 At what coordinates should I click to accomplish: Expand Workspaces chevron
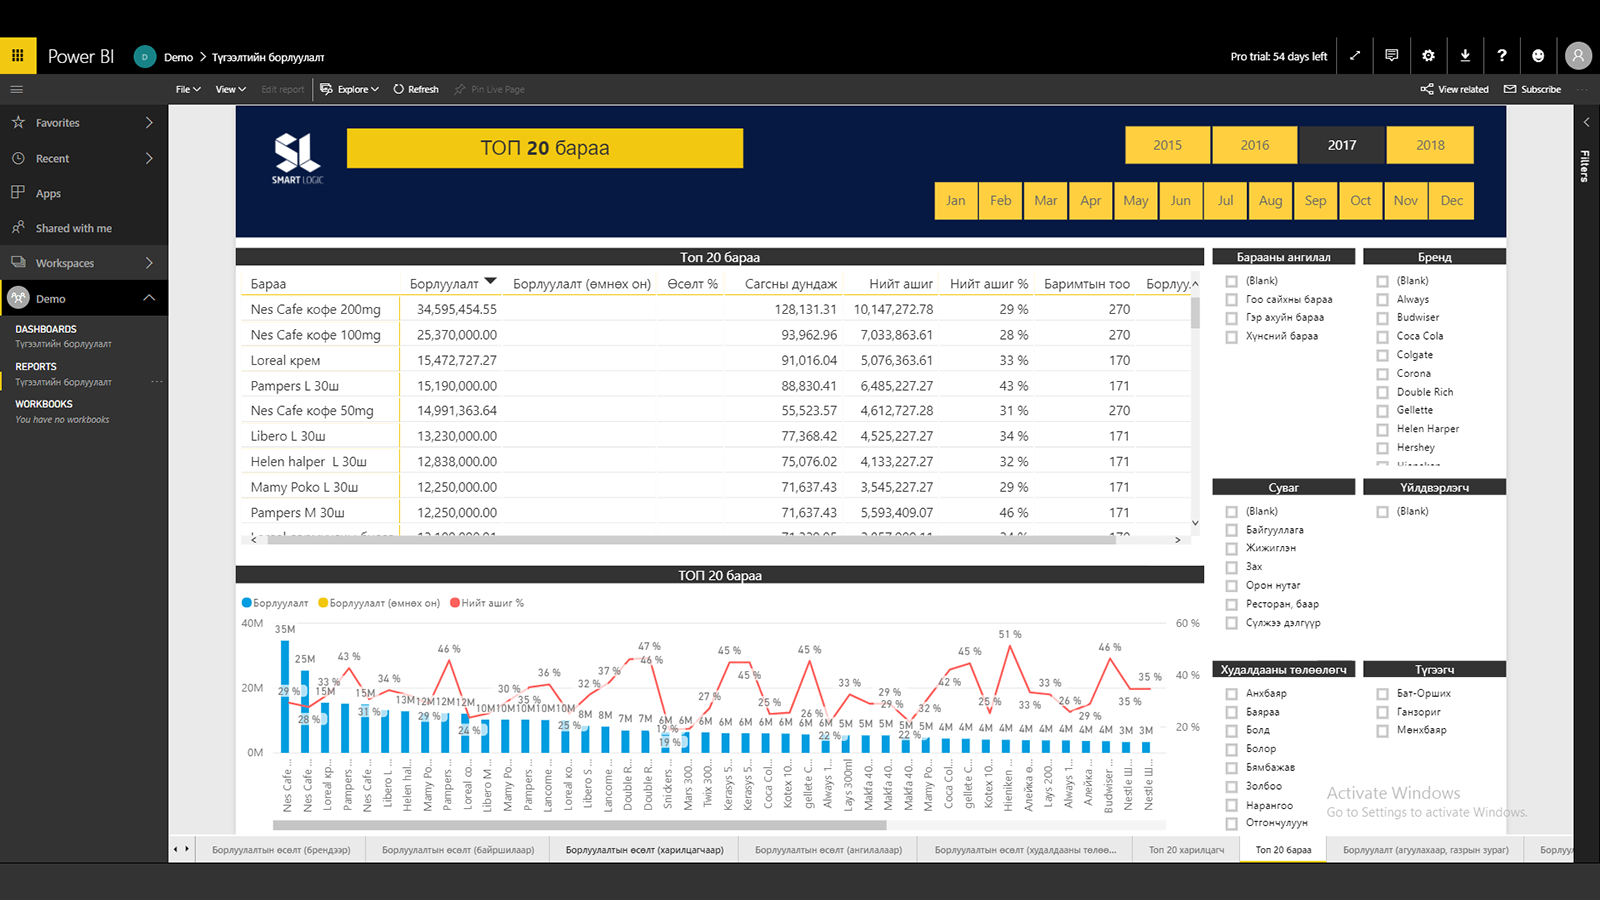coord(149,263)
